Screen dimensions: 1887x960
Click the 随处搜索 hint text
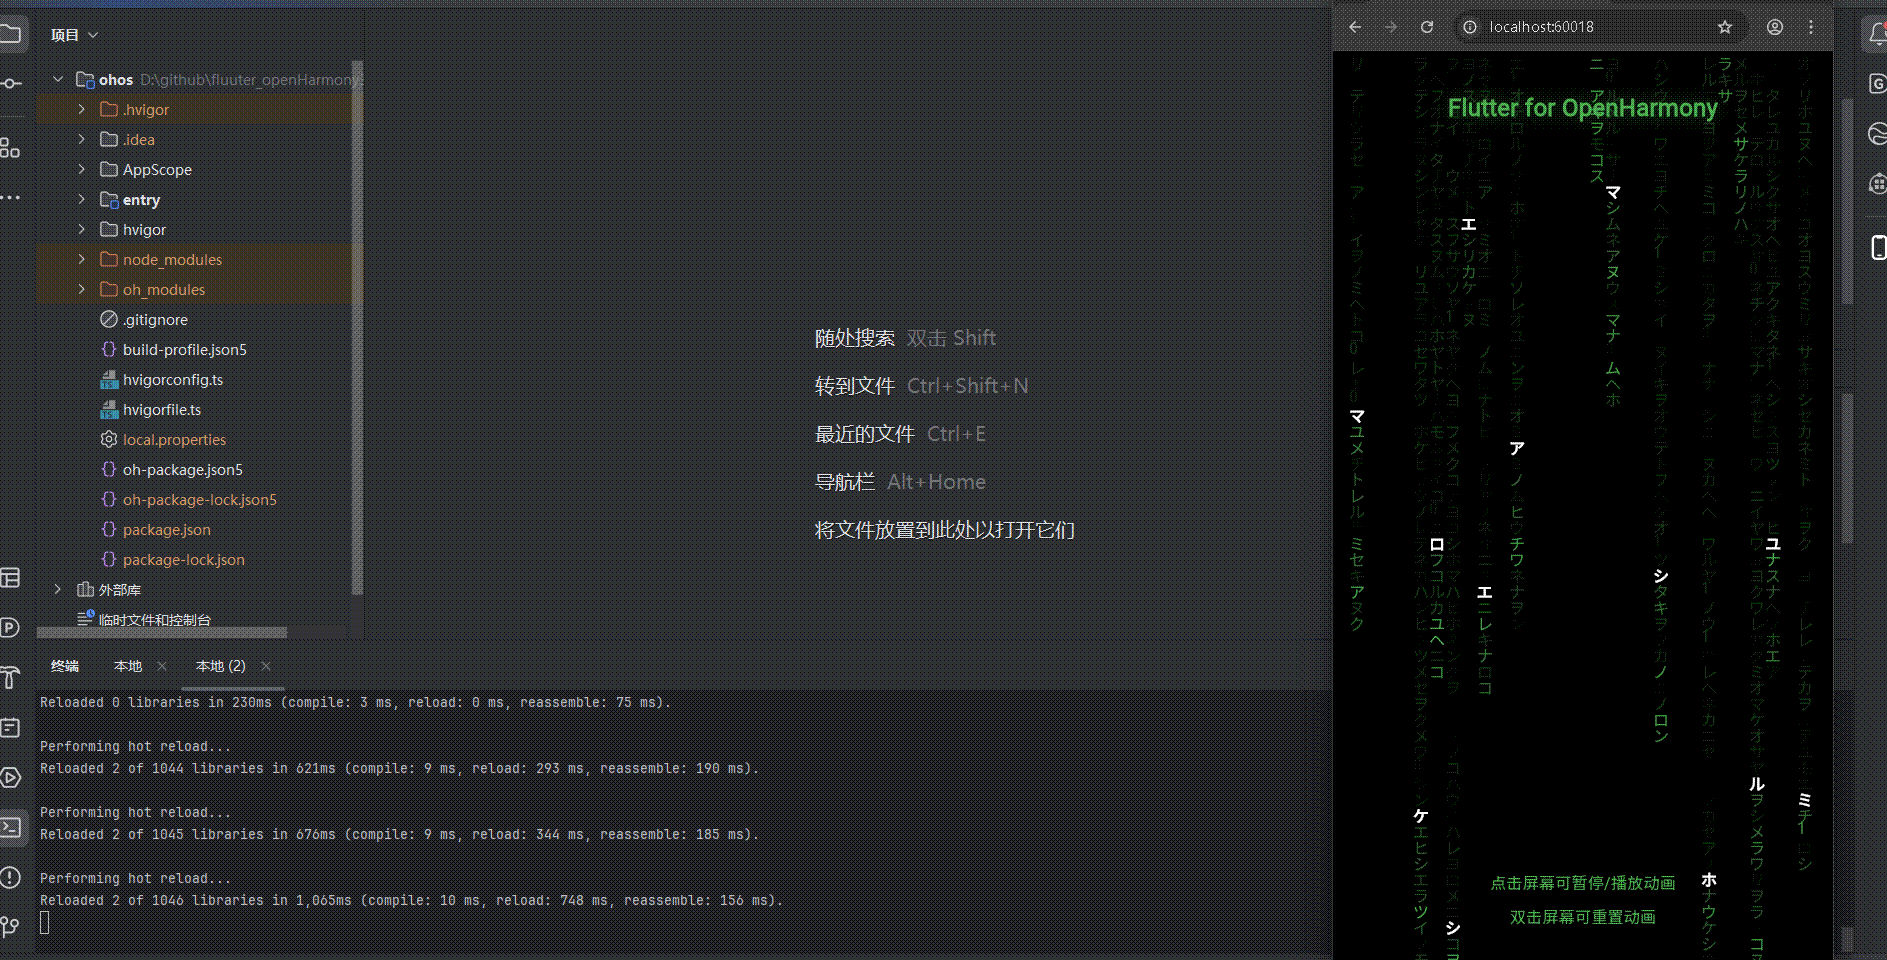[x=855, y=338]
